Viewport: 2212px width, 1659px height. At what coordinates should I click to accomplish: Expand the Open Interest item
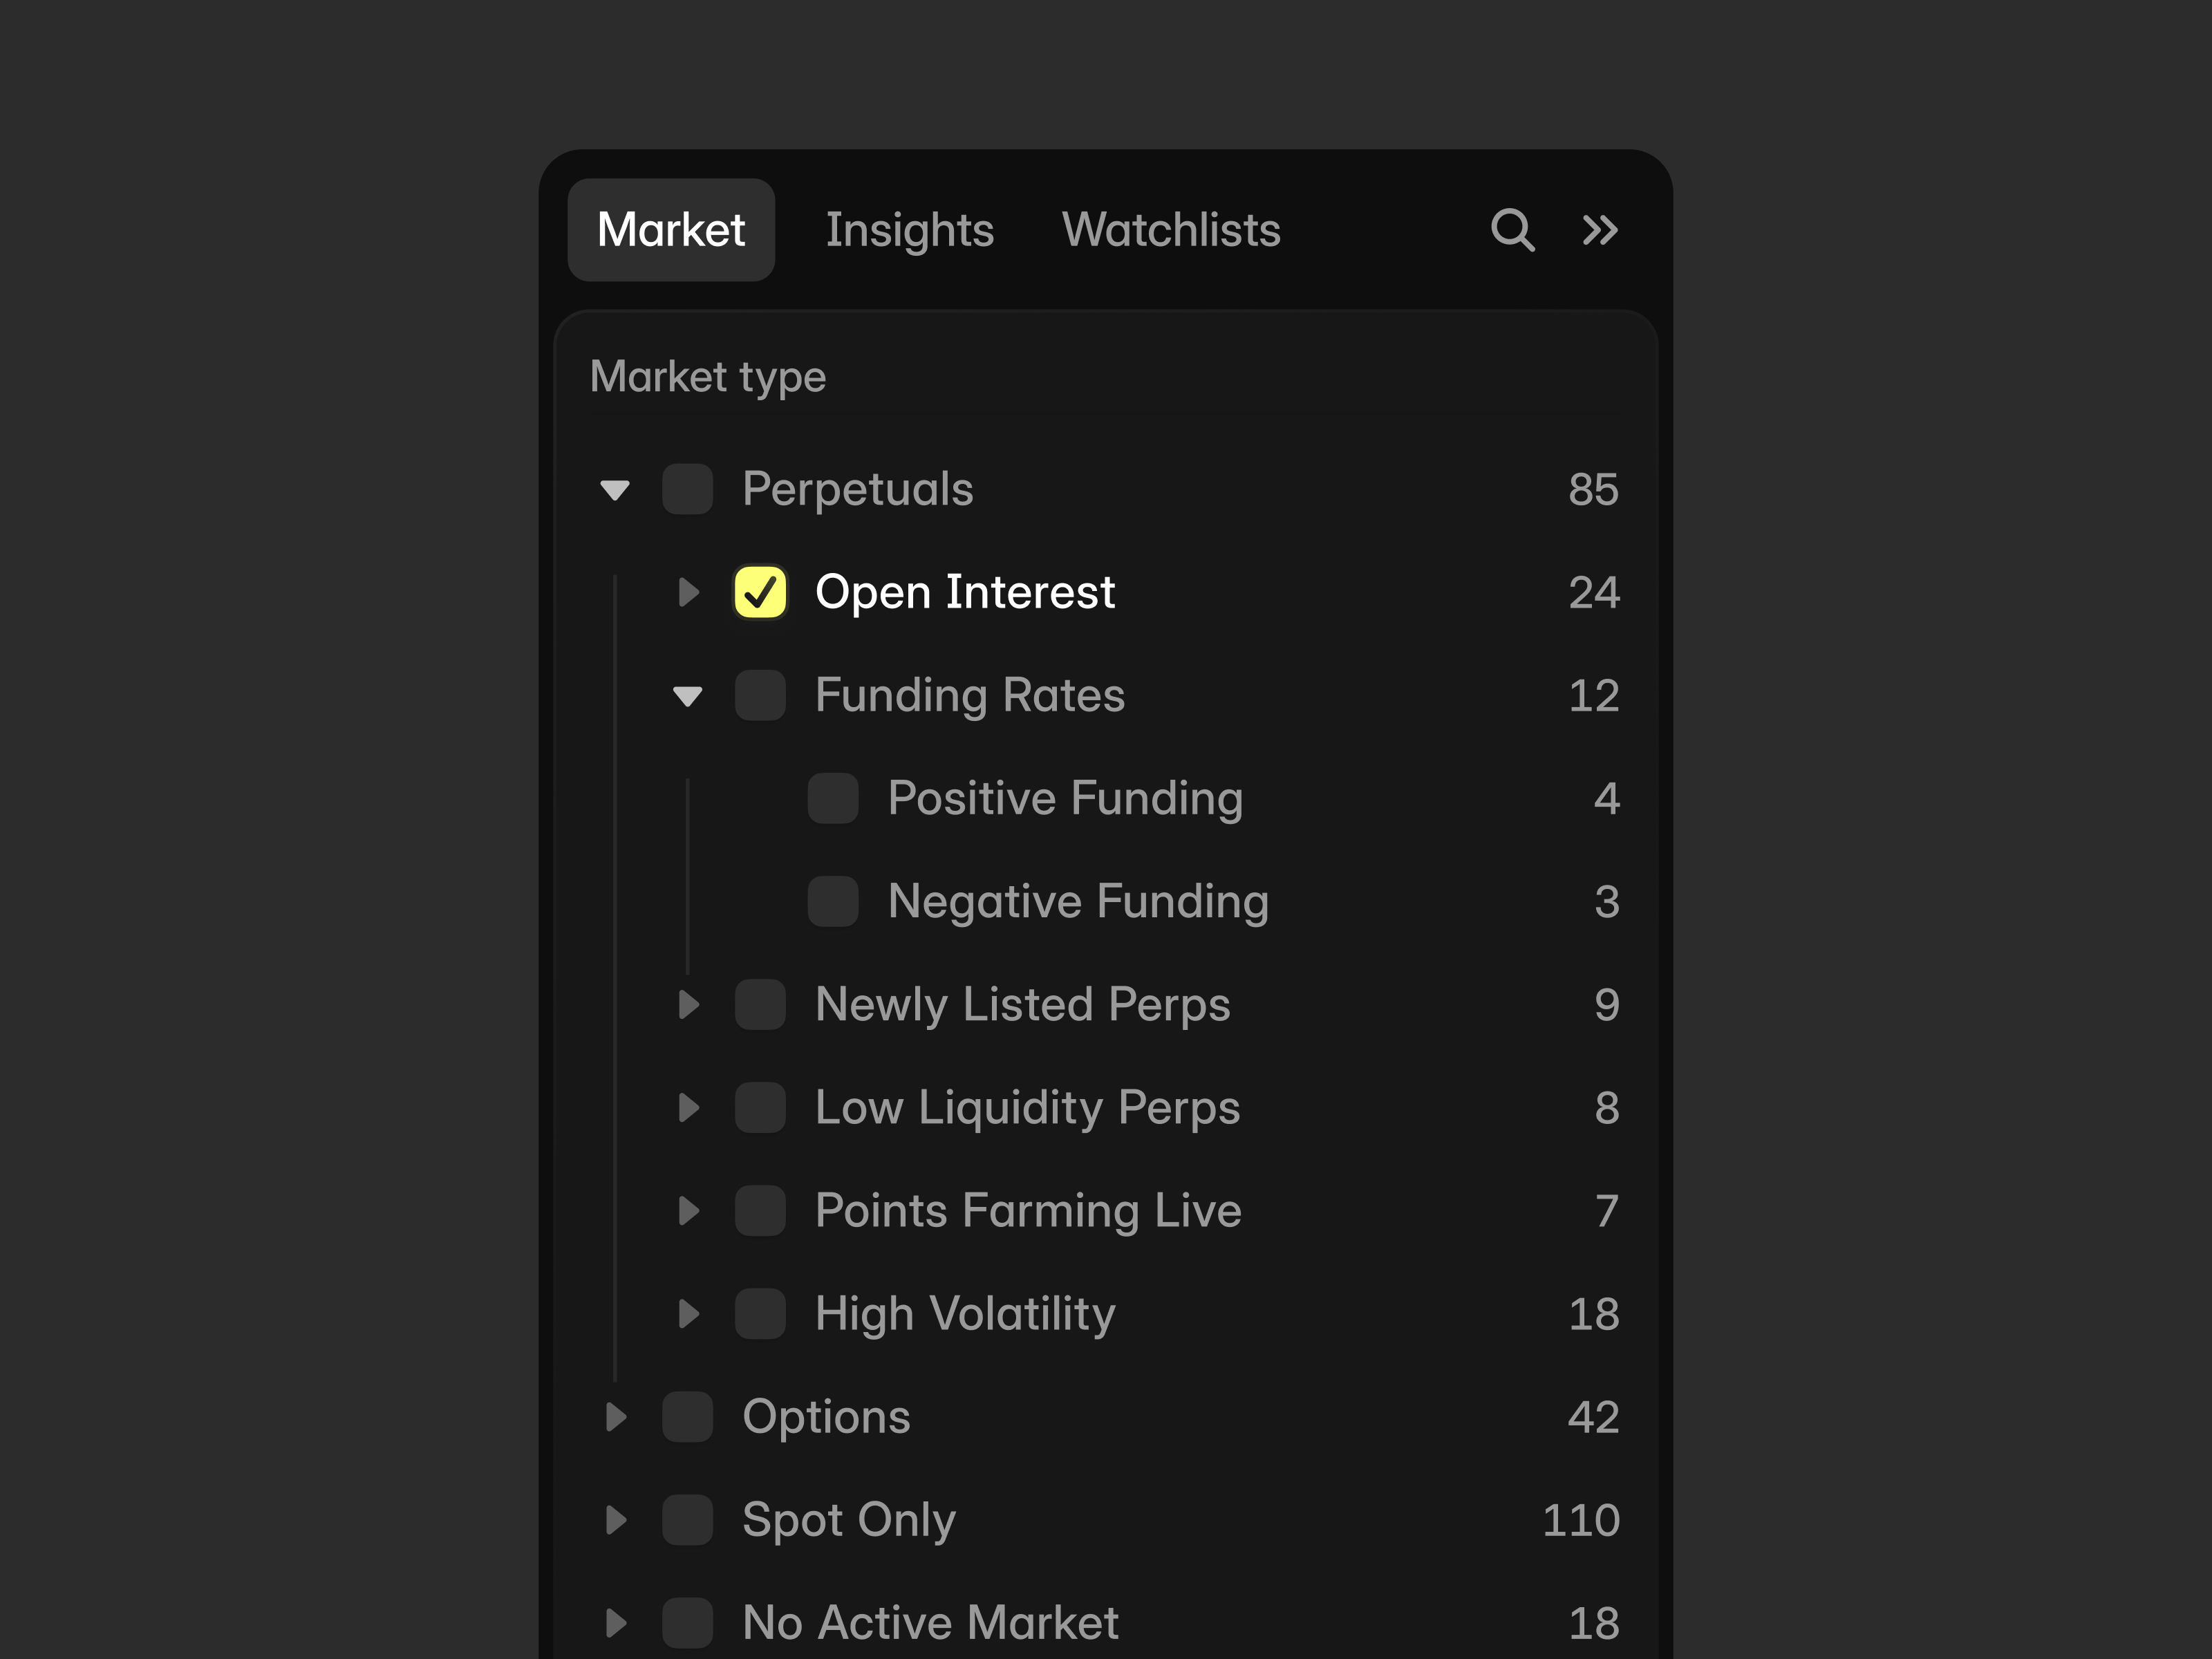pyautogui.click(x=688, y=592)
